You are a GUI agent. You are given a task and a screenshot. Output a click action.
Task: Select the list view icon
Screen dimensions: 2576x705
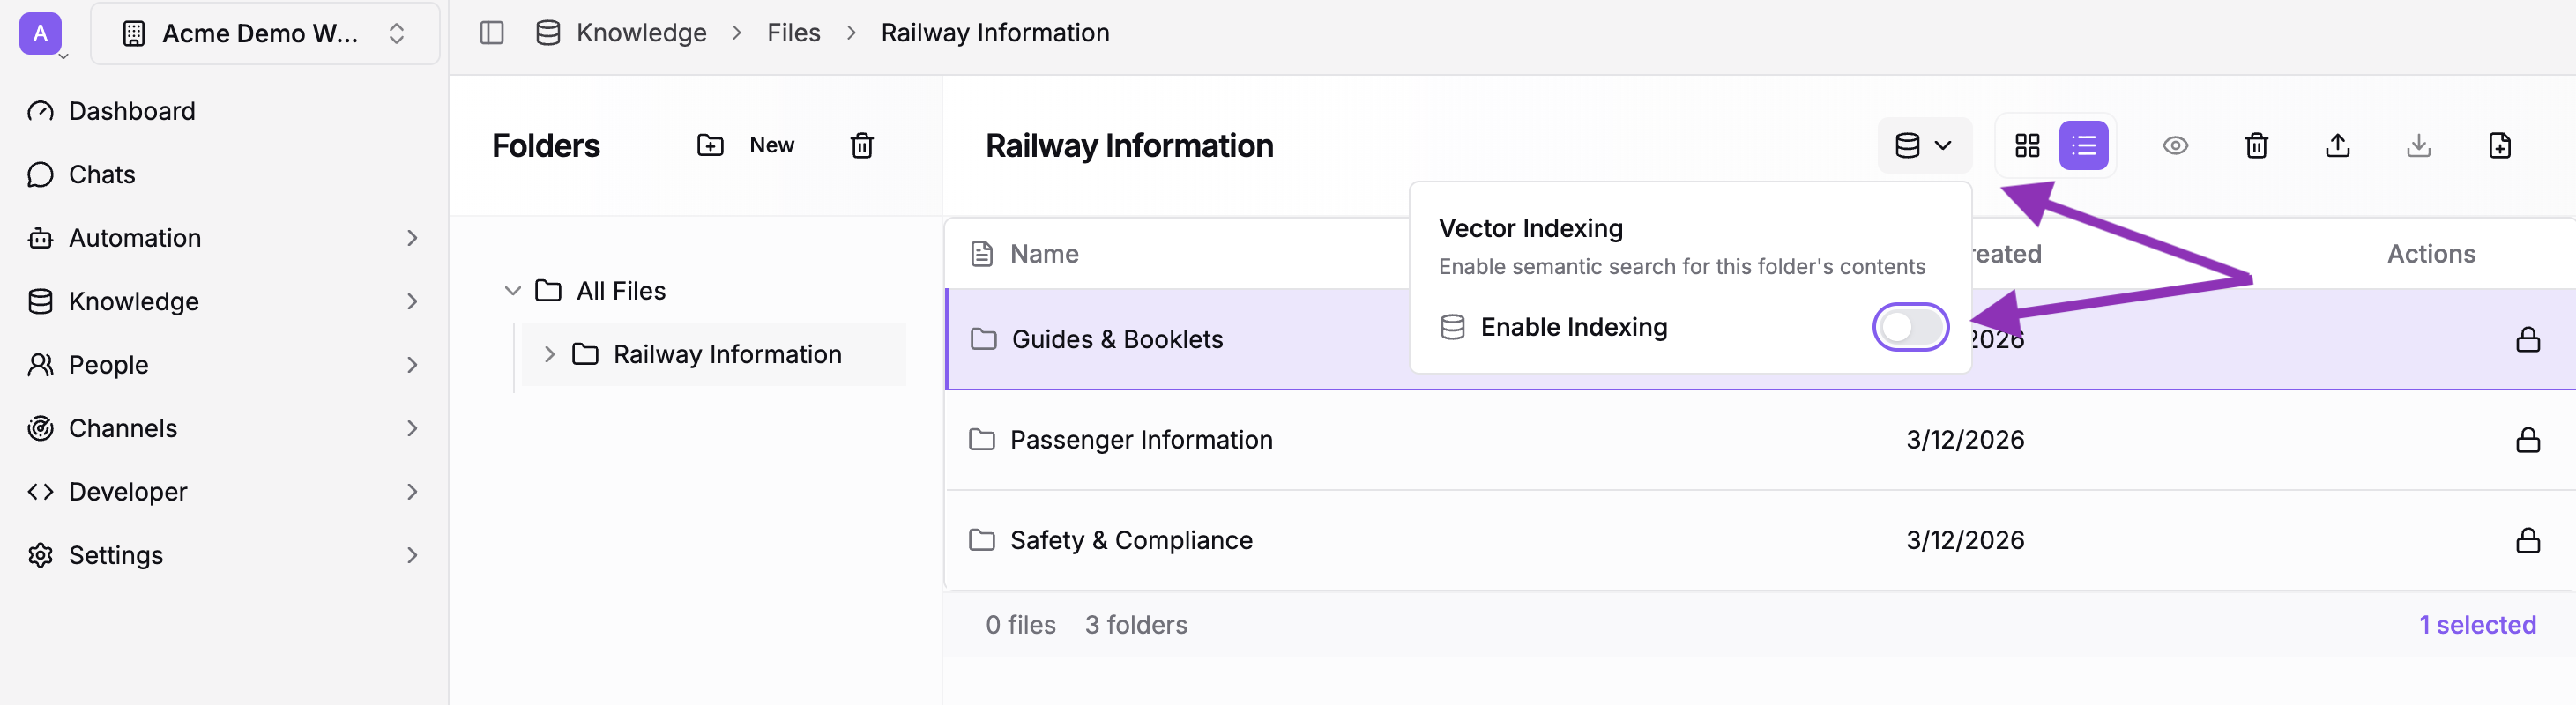pos(2084,145)
